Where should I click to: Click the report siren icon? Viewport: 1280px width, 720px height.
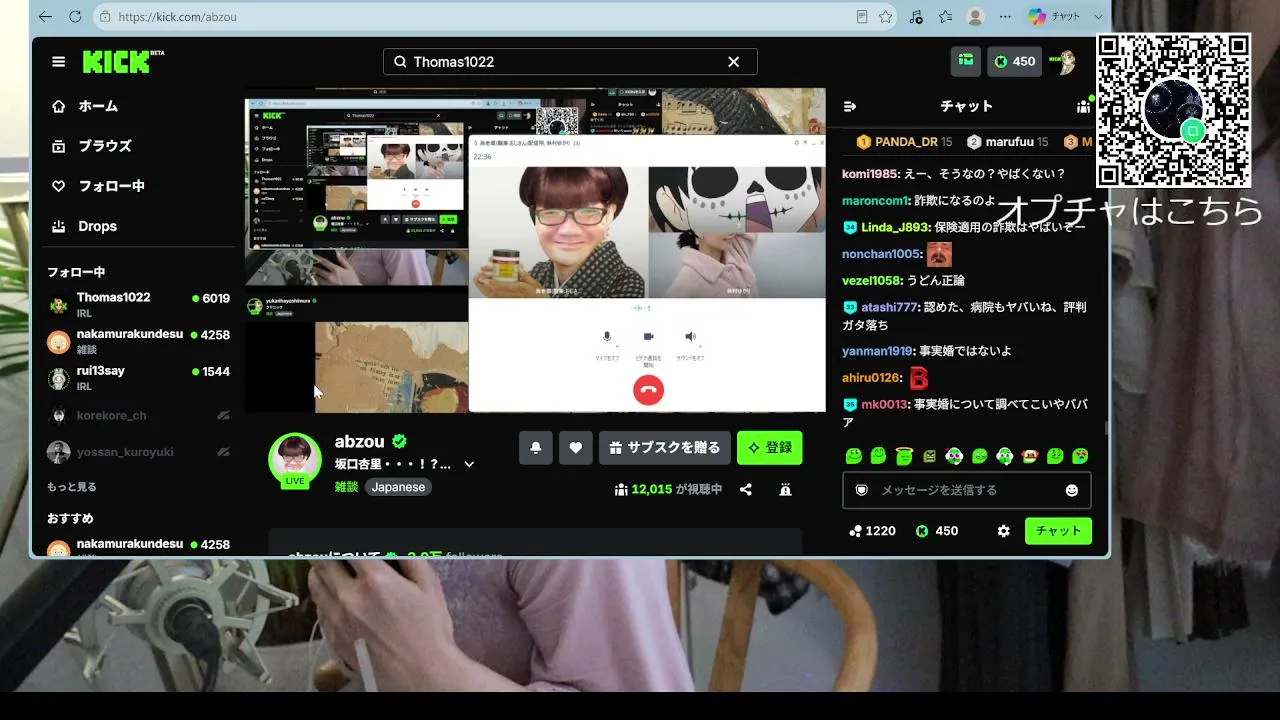(x=785, y=490)
